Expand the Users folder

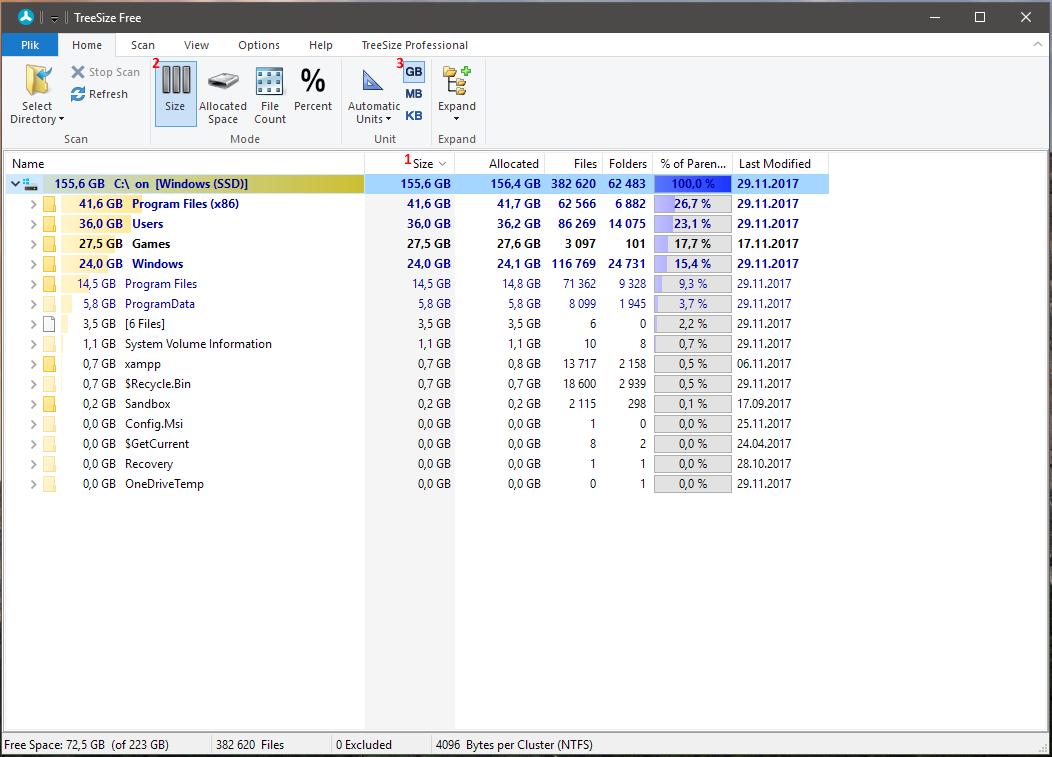tap(33, 224)
